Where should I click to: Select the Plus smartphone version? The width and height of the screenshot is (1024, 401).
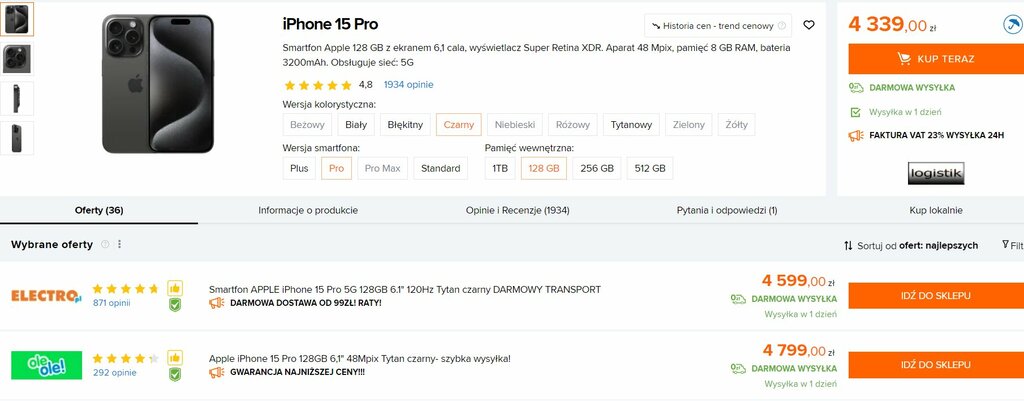(x=299, y=168)
